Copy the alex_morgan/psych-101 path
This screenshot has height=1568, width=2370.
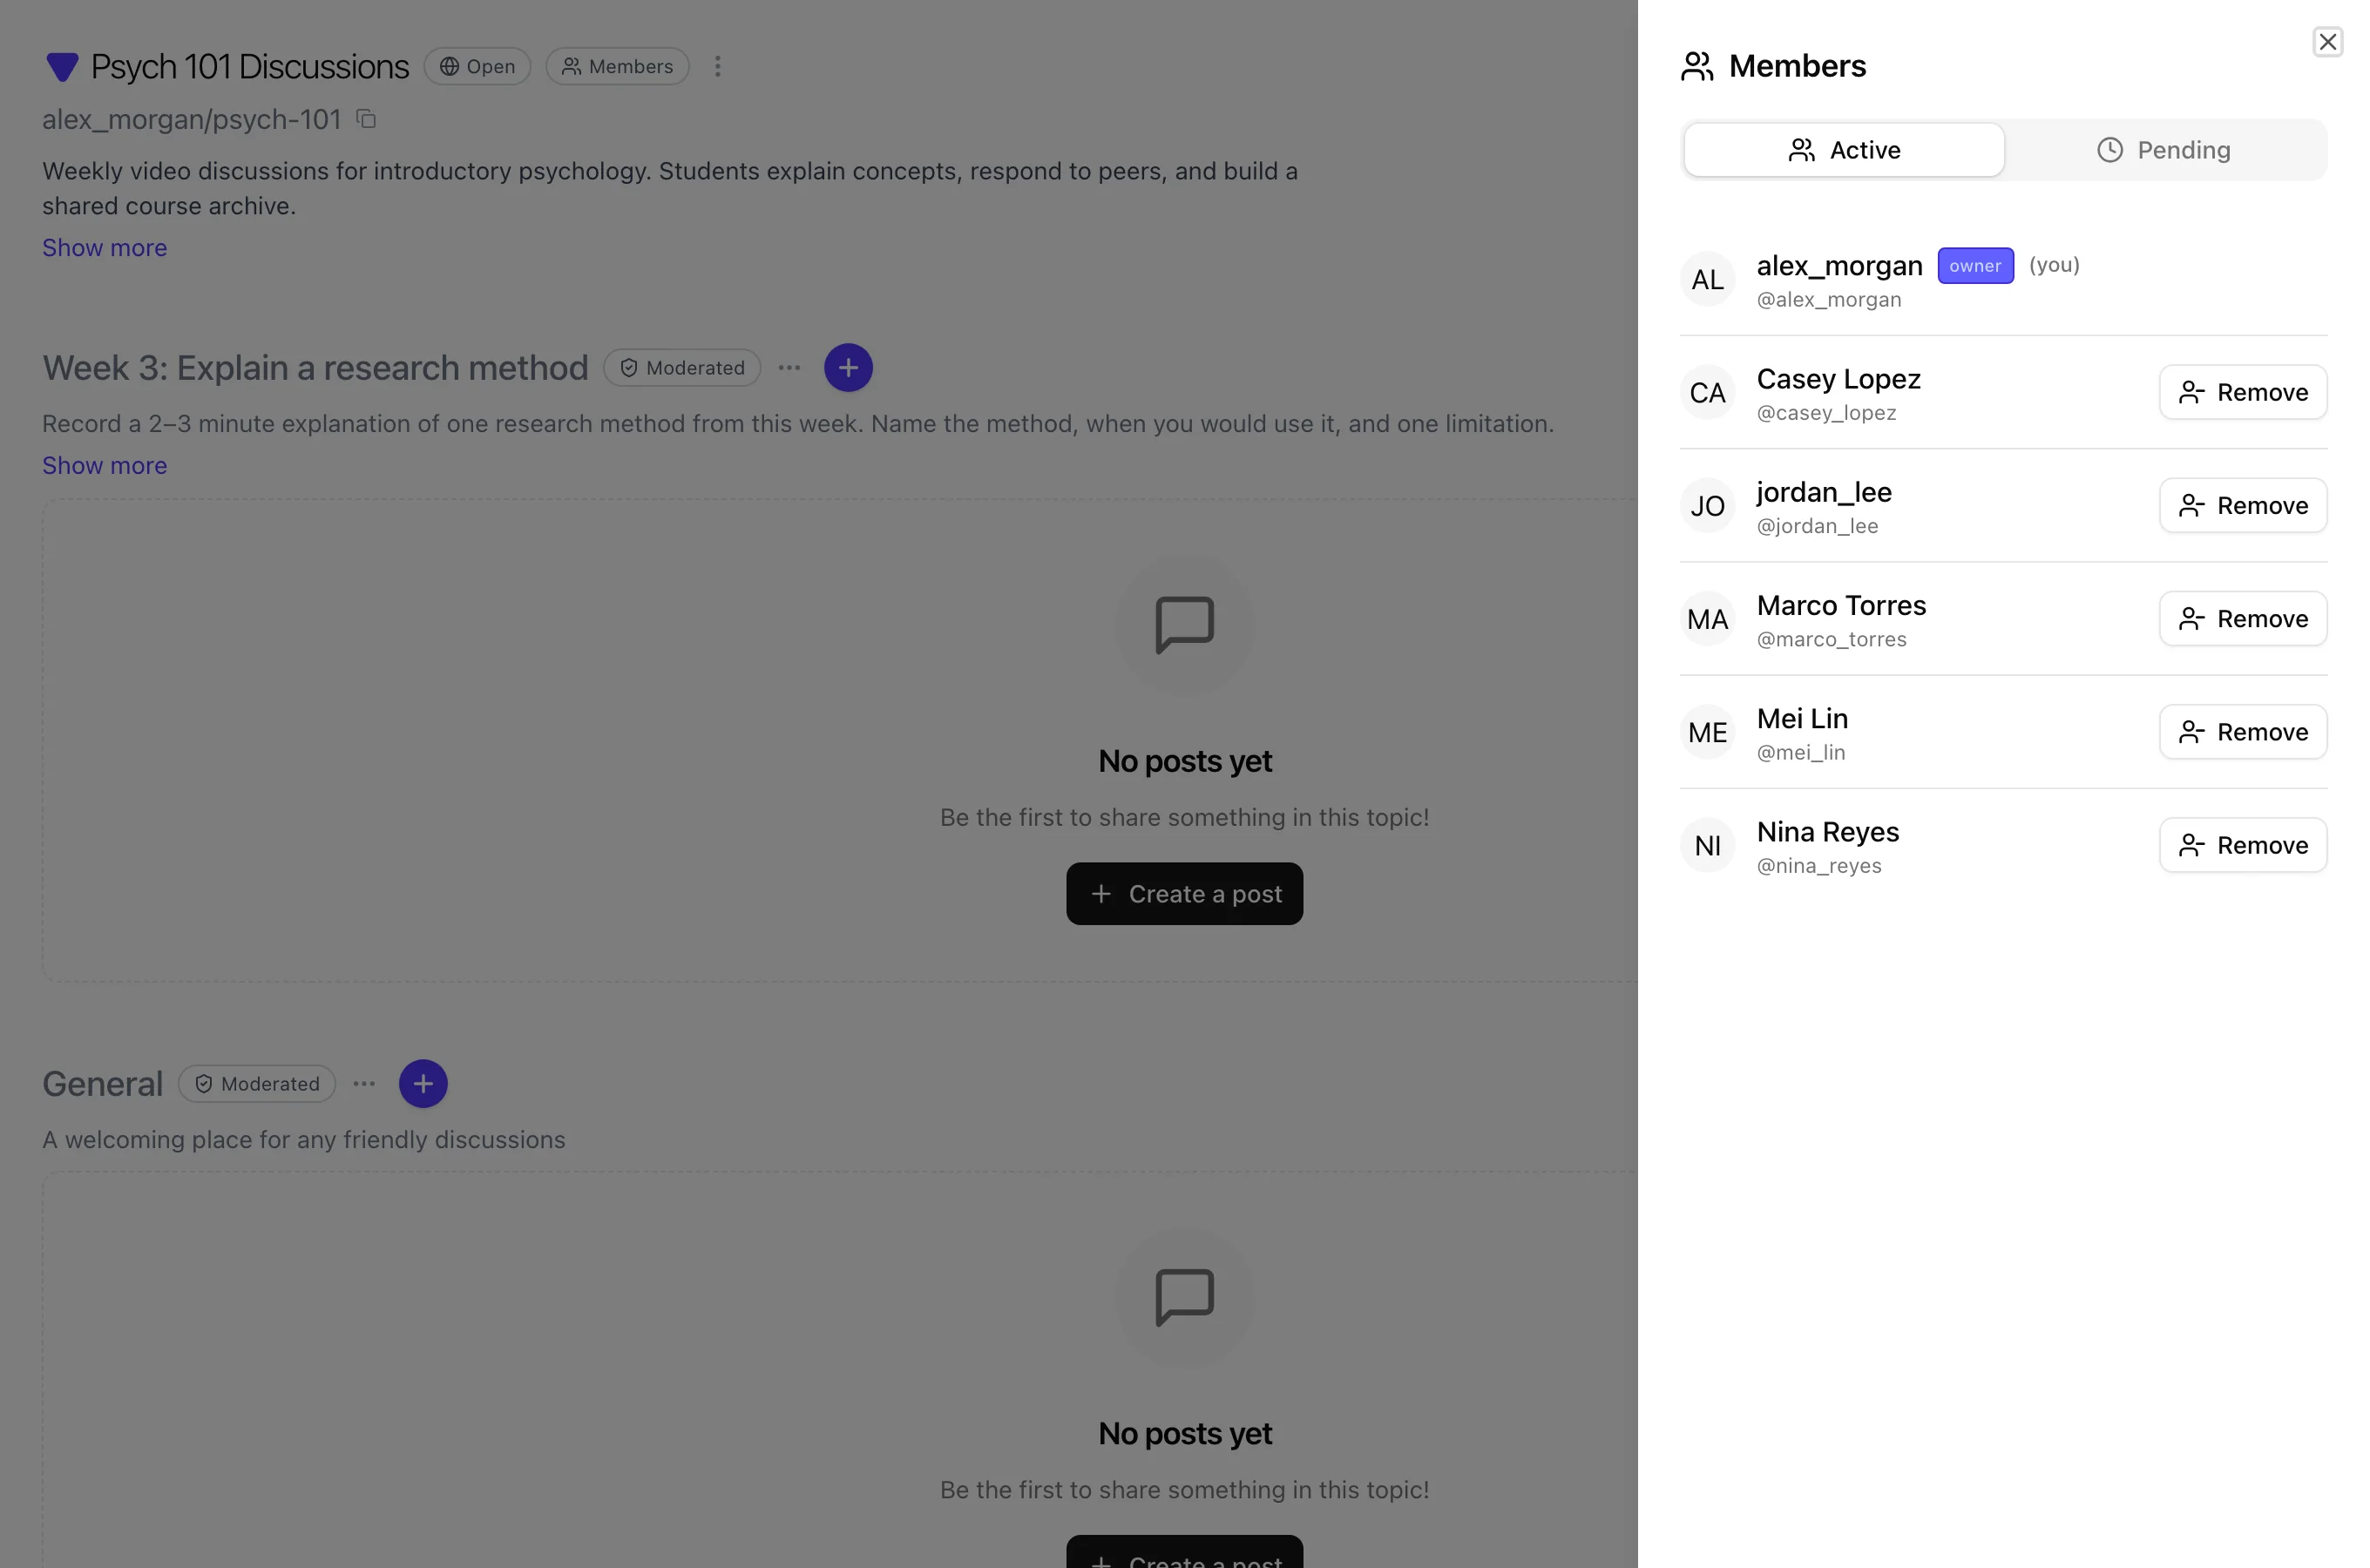366,119
